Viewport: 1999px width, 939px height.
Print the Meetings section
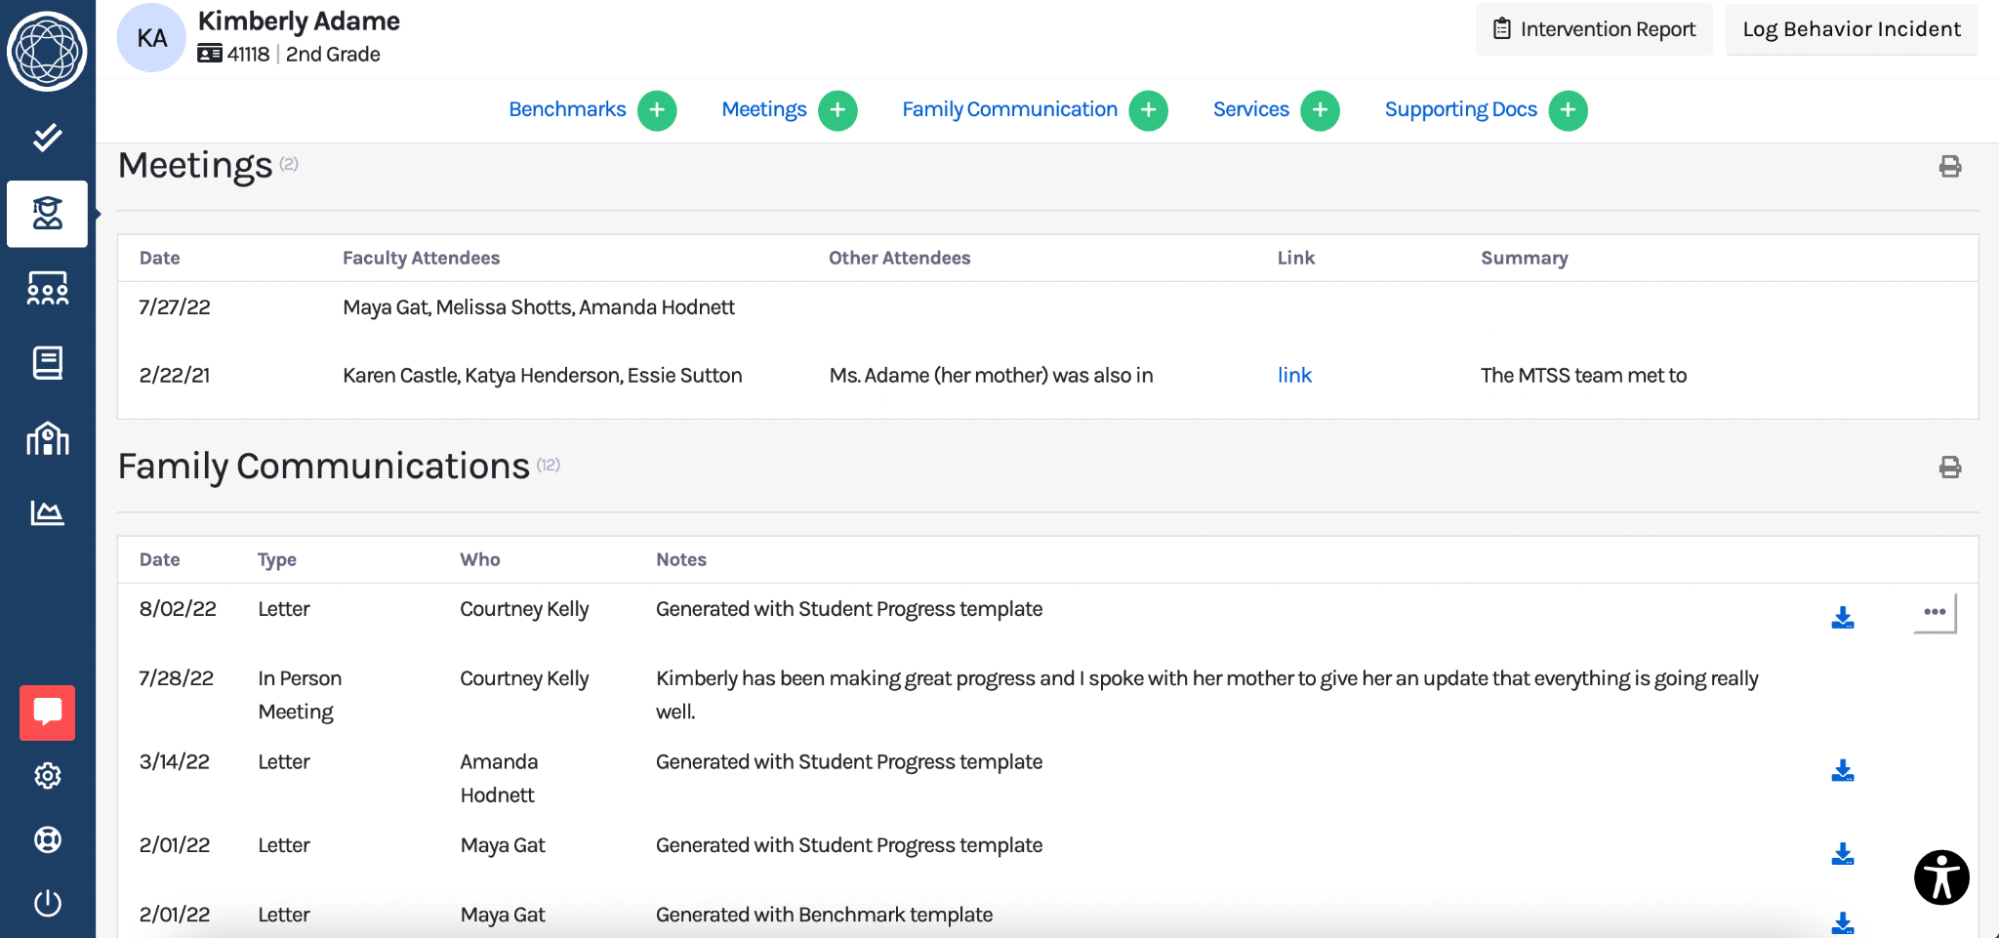point(1949,166)
